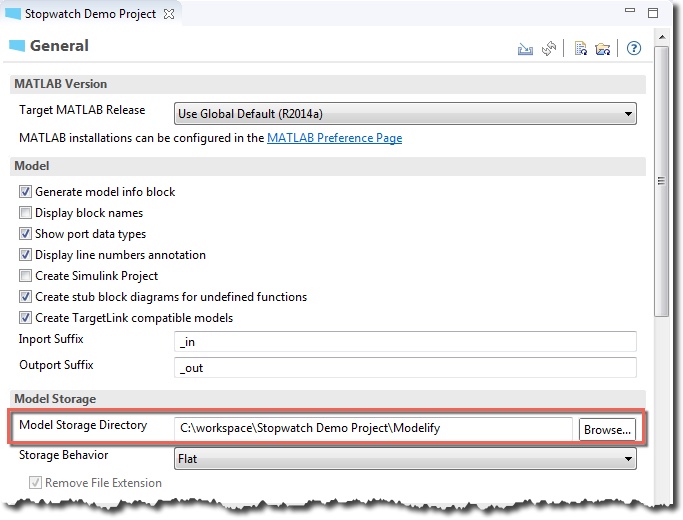Click the grey synchronize arrows toolbar icon
The width and height of the screenshot is (683, 520).
click(x=549, y=48)
